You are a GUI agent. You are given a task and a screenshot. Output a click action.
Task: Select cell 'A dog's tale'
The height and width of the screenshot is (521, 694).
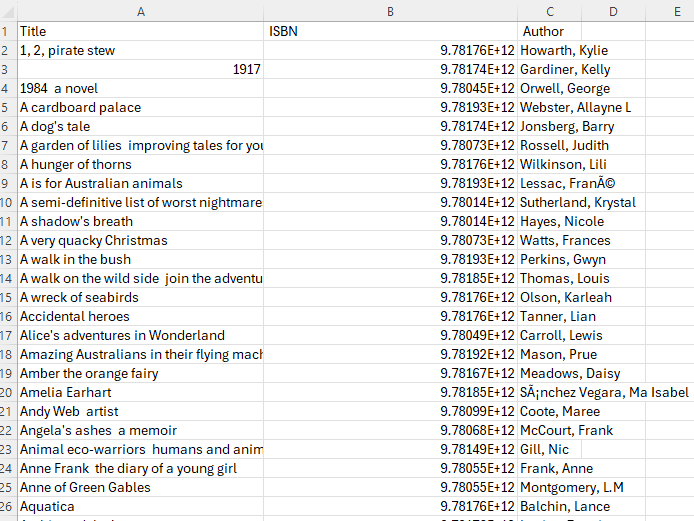[141, 127]
